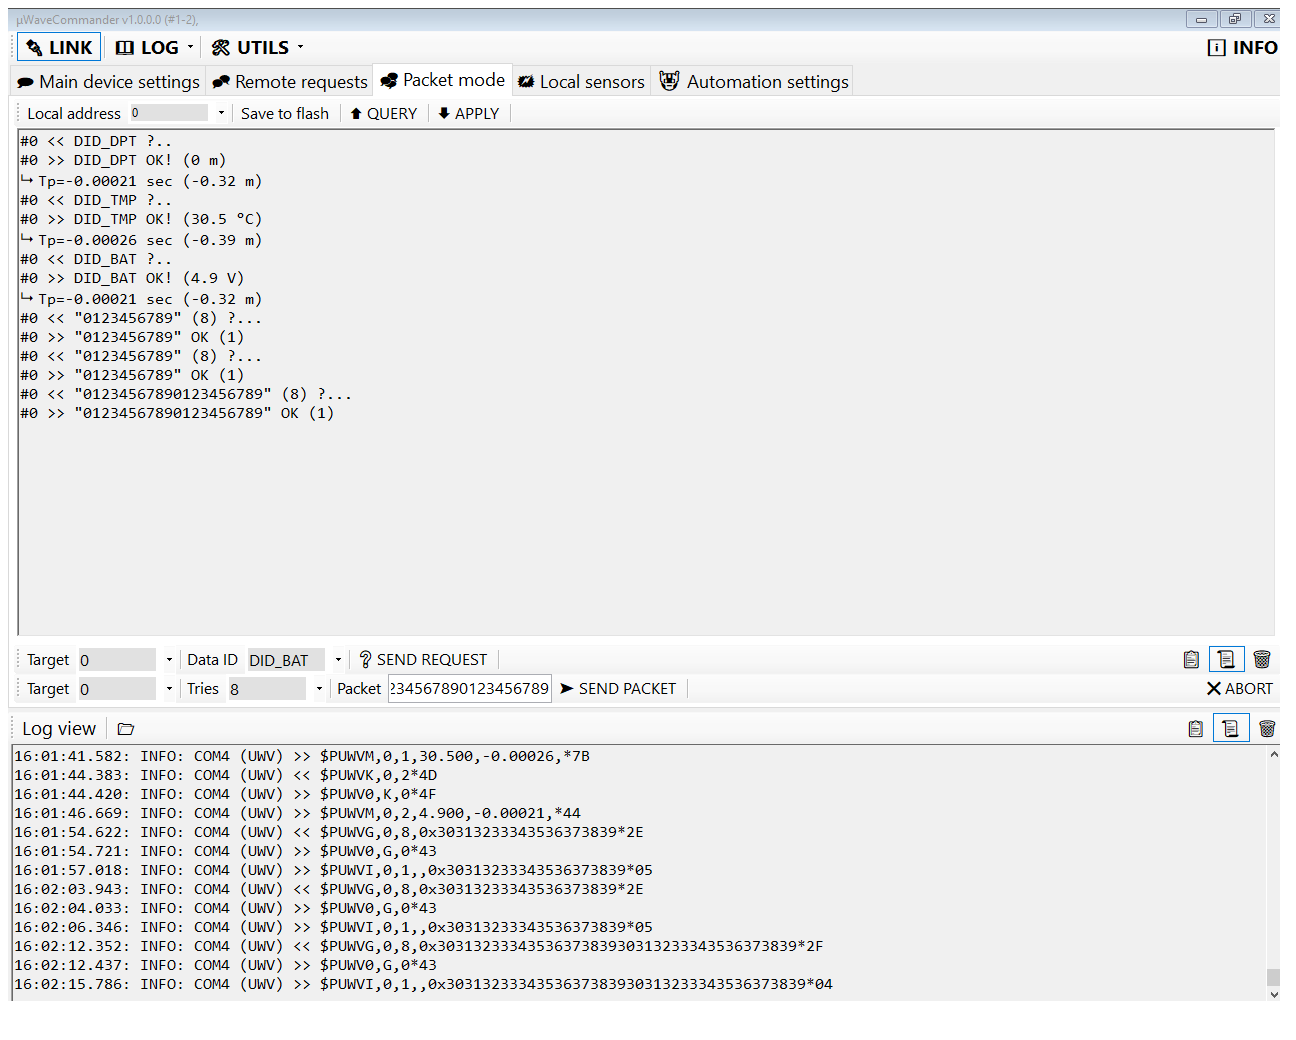
Task: Select log line timestamped 16:02:15.786
Action: tap(423, 984)
